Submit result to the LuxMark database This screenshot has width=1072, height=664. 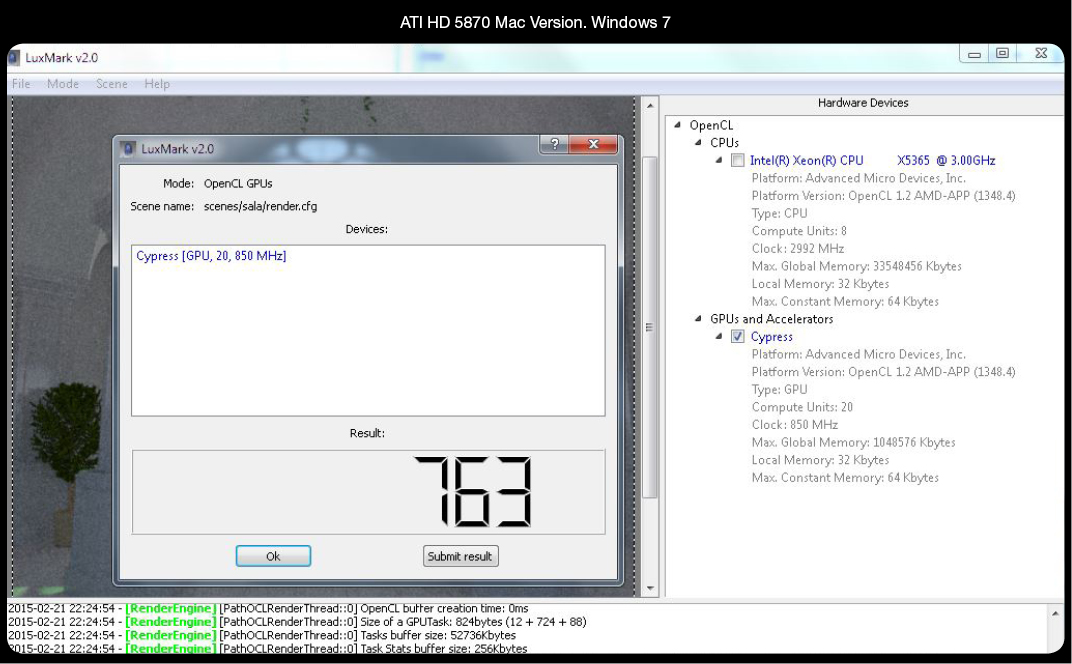(x=460, y=556)
